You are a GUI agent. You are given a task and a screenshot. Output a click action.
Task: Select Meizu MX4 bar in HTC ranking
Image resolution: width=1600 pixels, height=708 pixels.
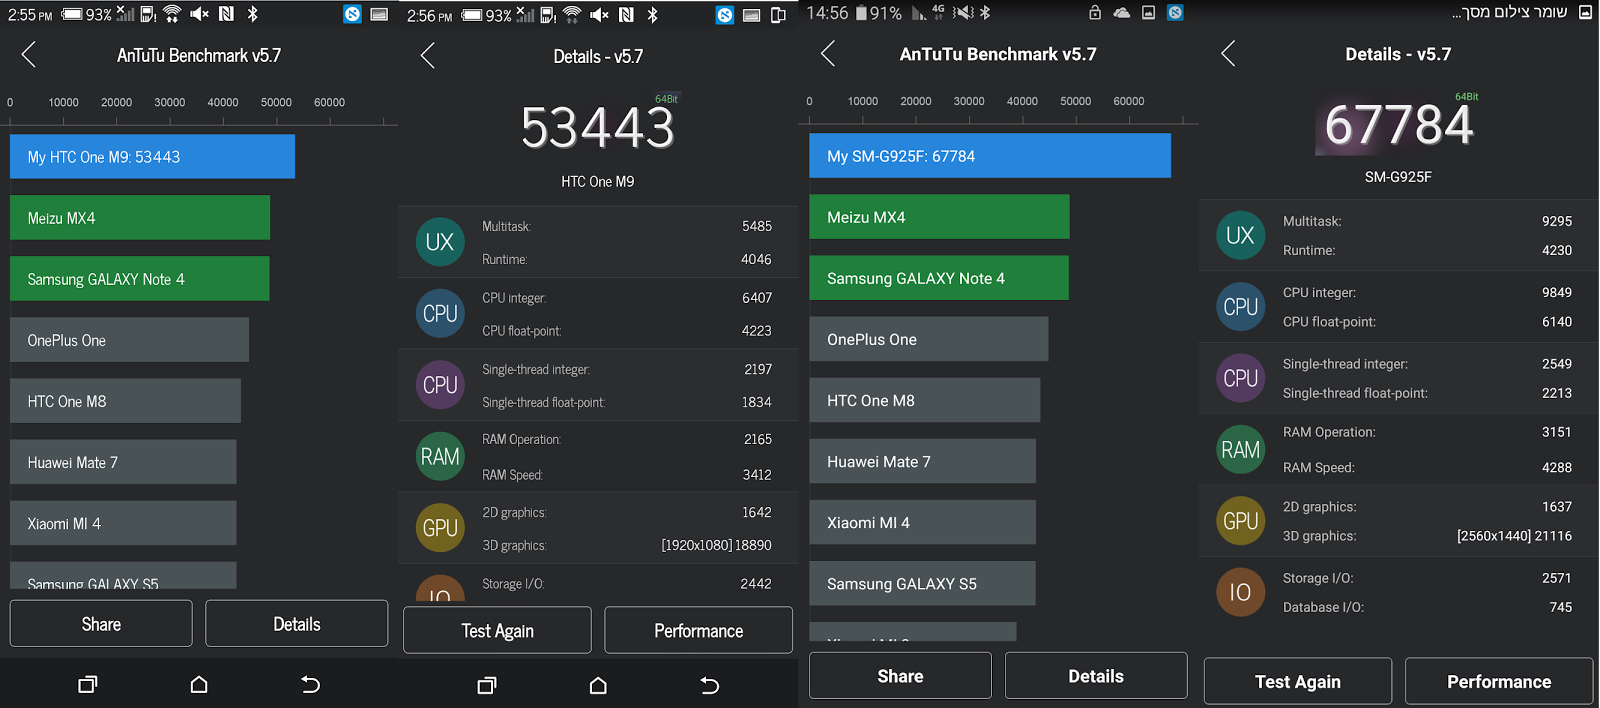click(x=140, y=218)
